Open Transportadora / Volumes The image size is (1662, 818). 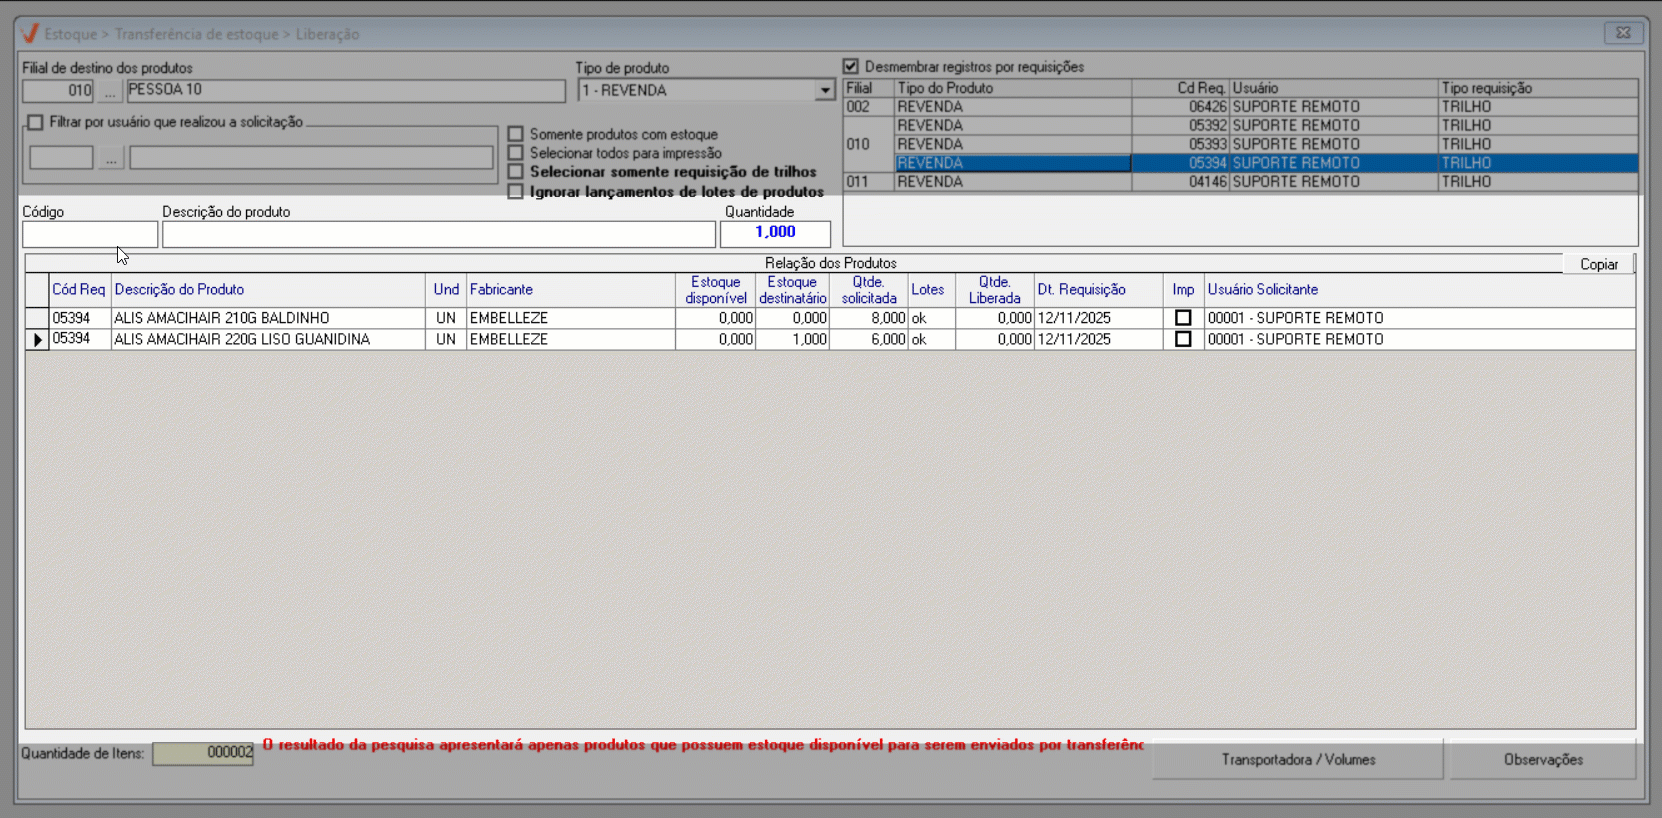click(x=1298, y=759)
